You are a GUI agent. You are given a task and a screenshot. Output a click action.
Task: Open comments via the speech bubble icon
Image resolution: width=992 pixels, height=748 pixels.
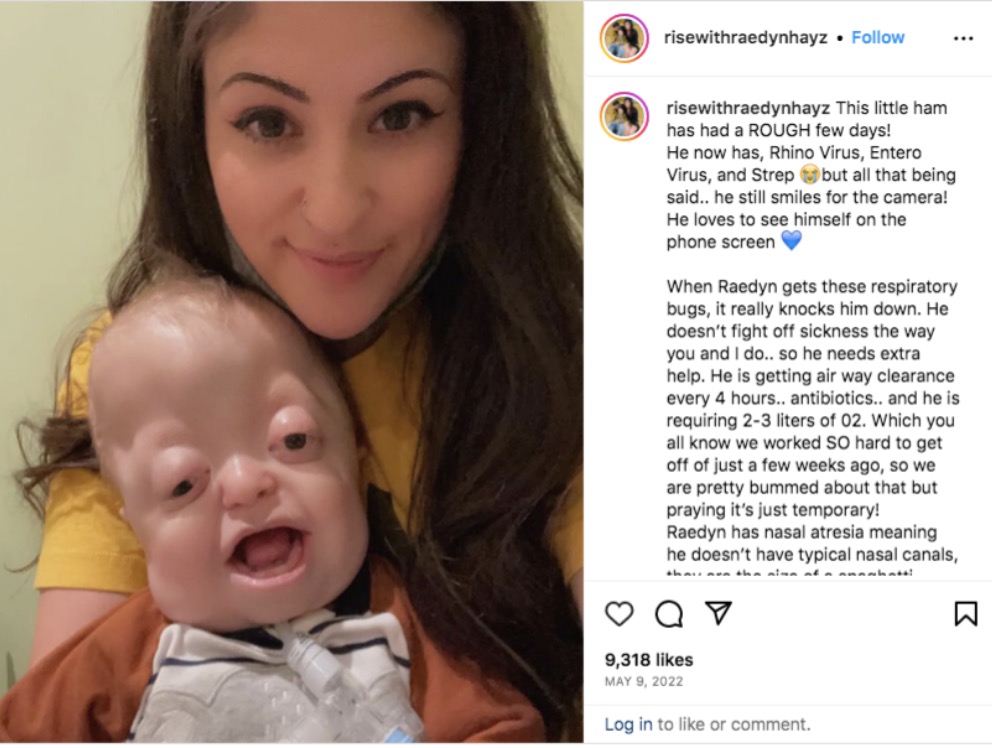pyautogui.click(x=669, y=614)
